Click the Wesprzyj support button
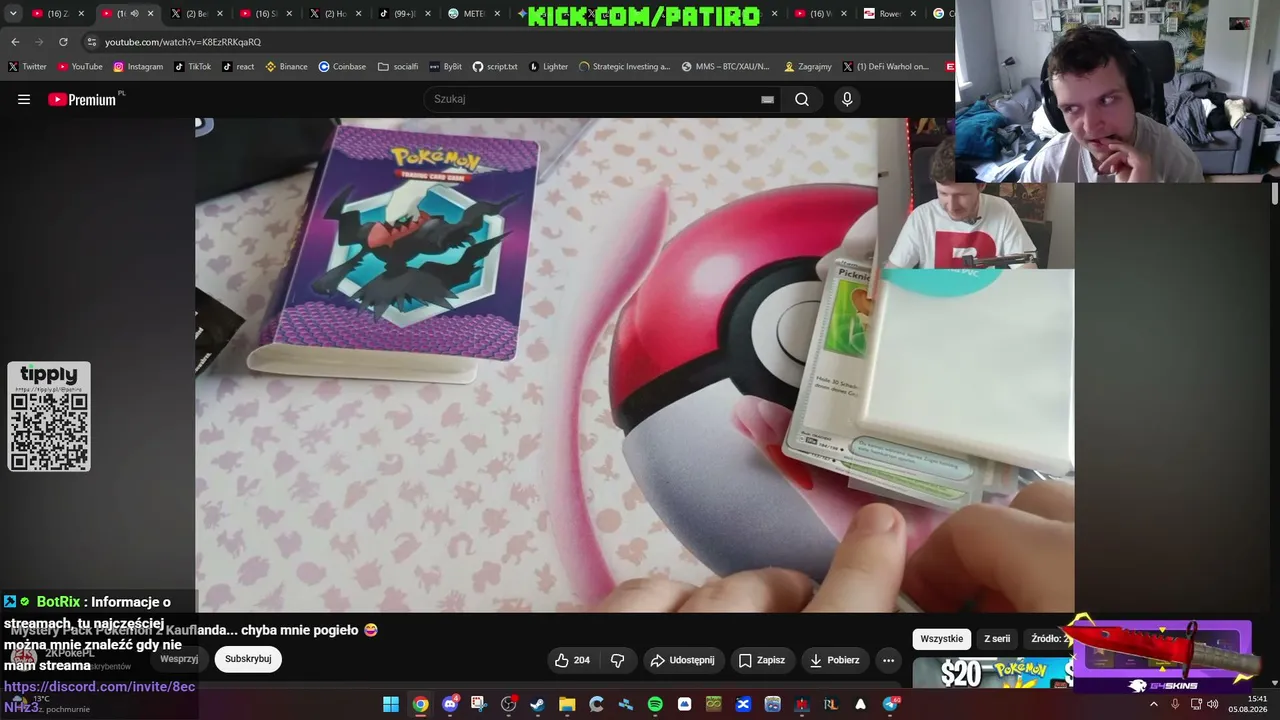The height and width of the screenshot is (720, 1280). (x=179, y=659)
